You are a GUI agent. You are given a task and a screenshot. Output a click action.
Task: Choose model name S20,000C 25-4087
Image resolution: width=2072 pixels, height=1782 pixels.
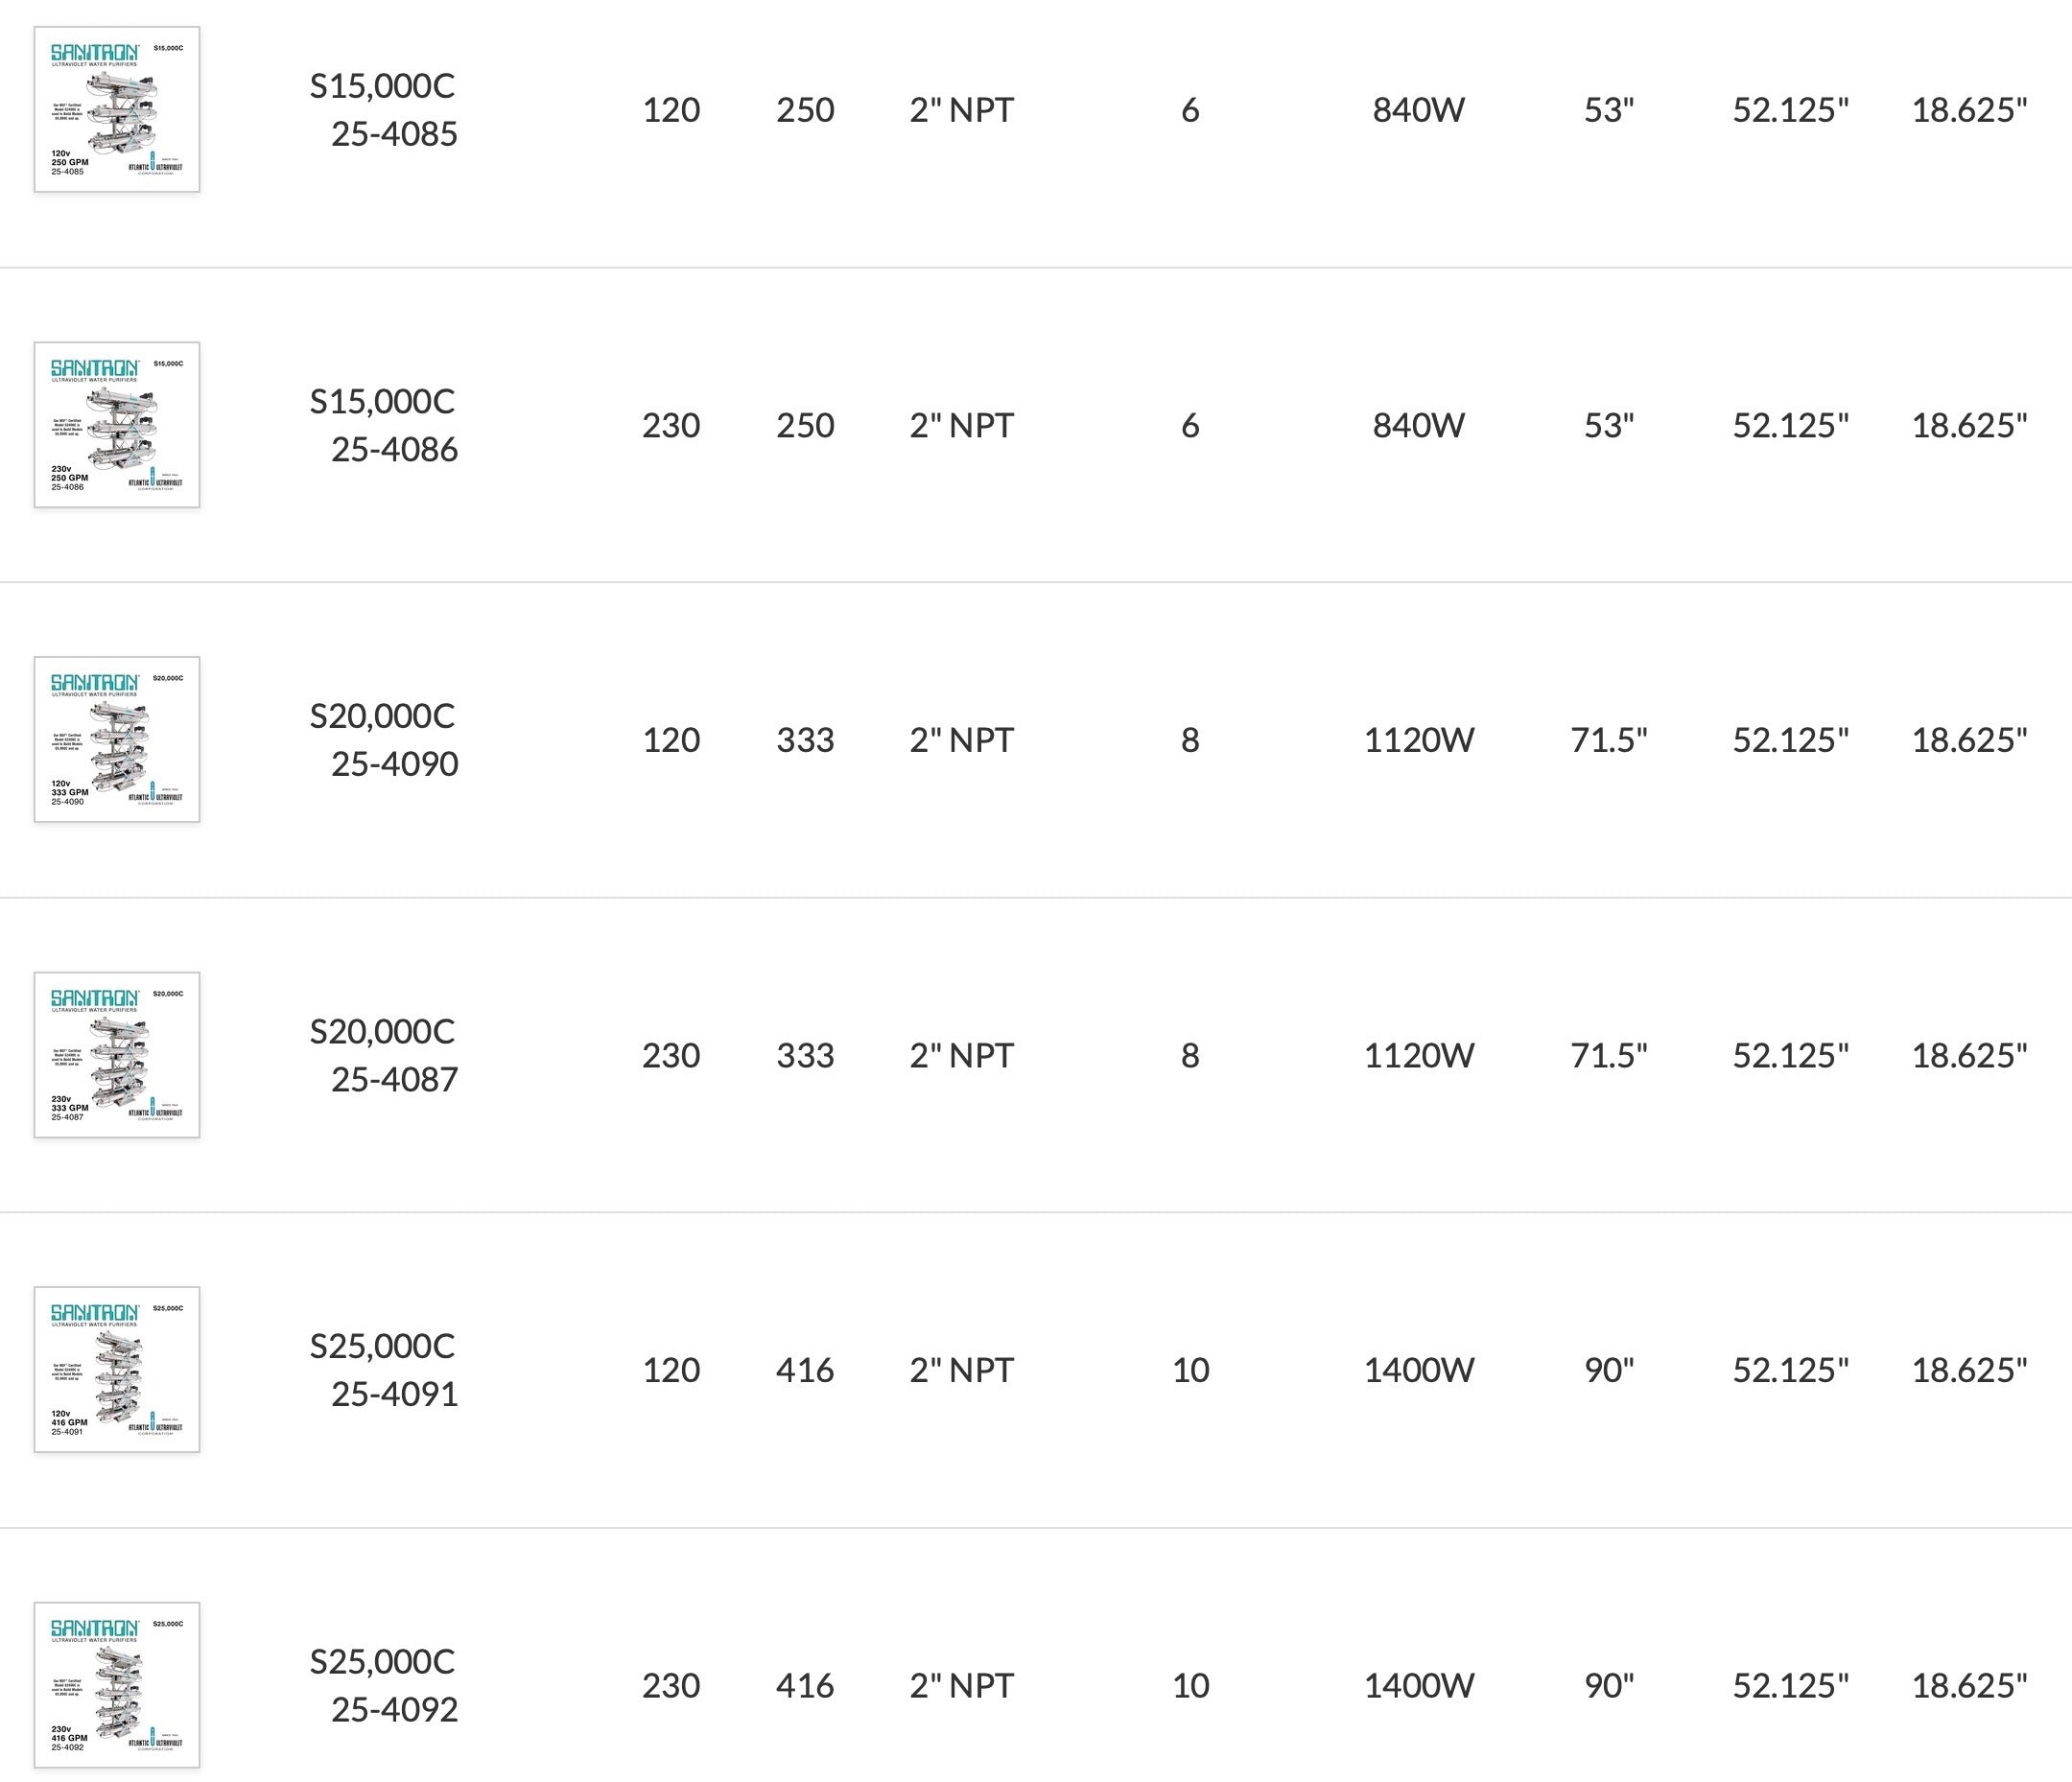[x=383, y=1055]
